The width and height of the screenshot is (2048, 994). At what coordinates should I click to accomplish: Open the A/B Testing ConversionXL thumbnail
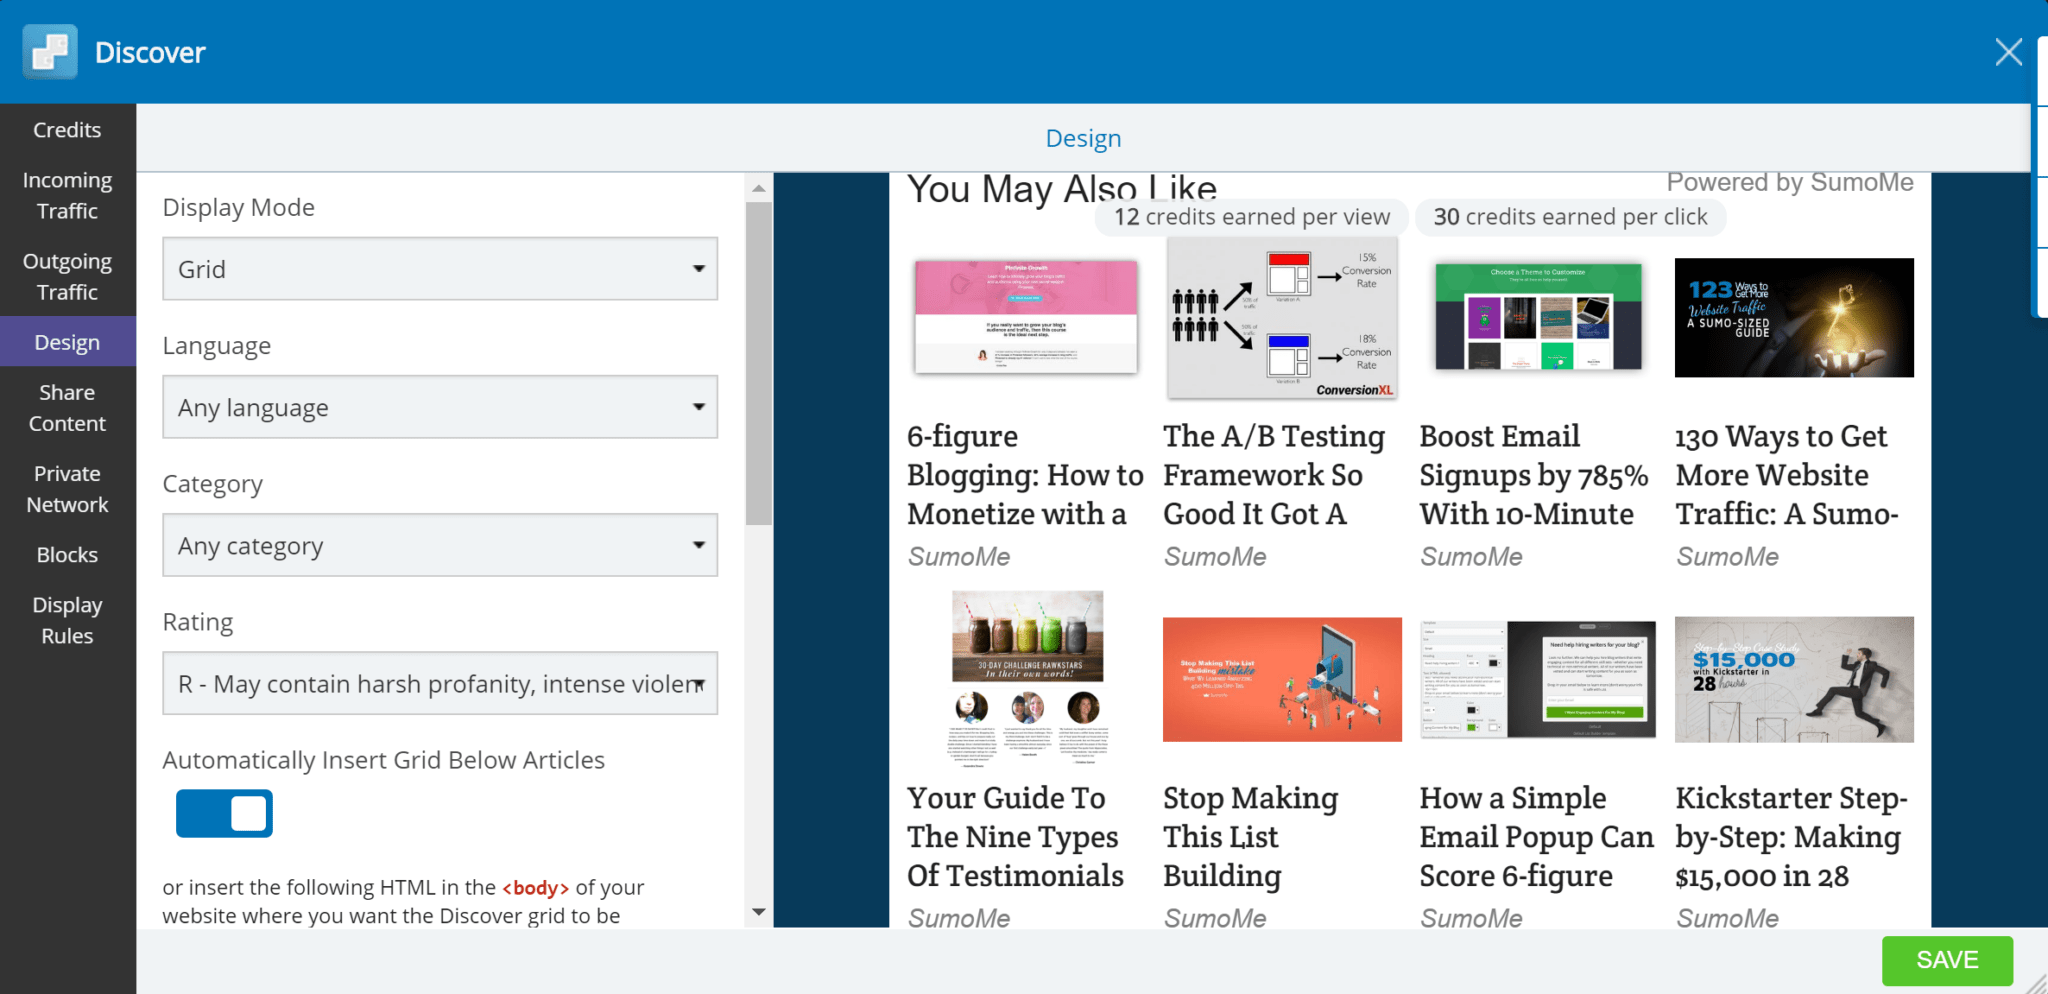[x=1282, y=318]
